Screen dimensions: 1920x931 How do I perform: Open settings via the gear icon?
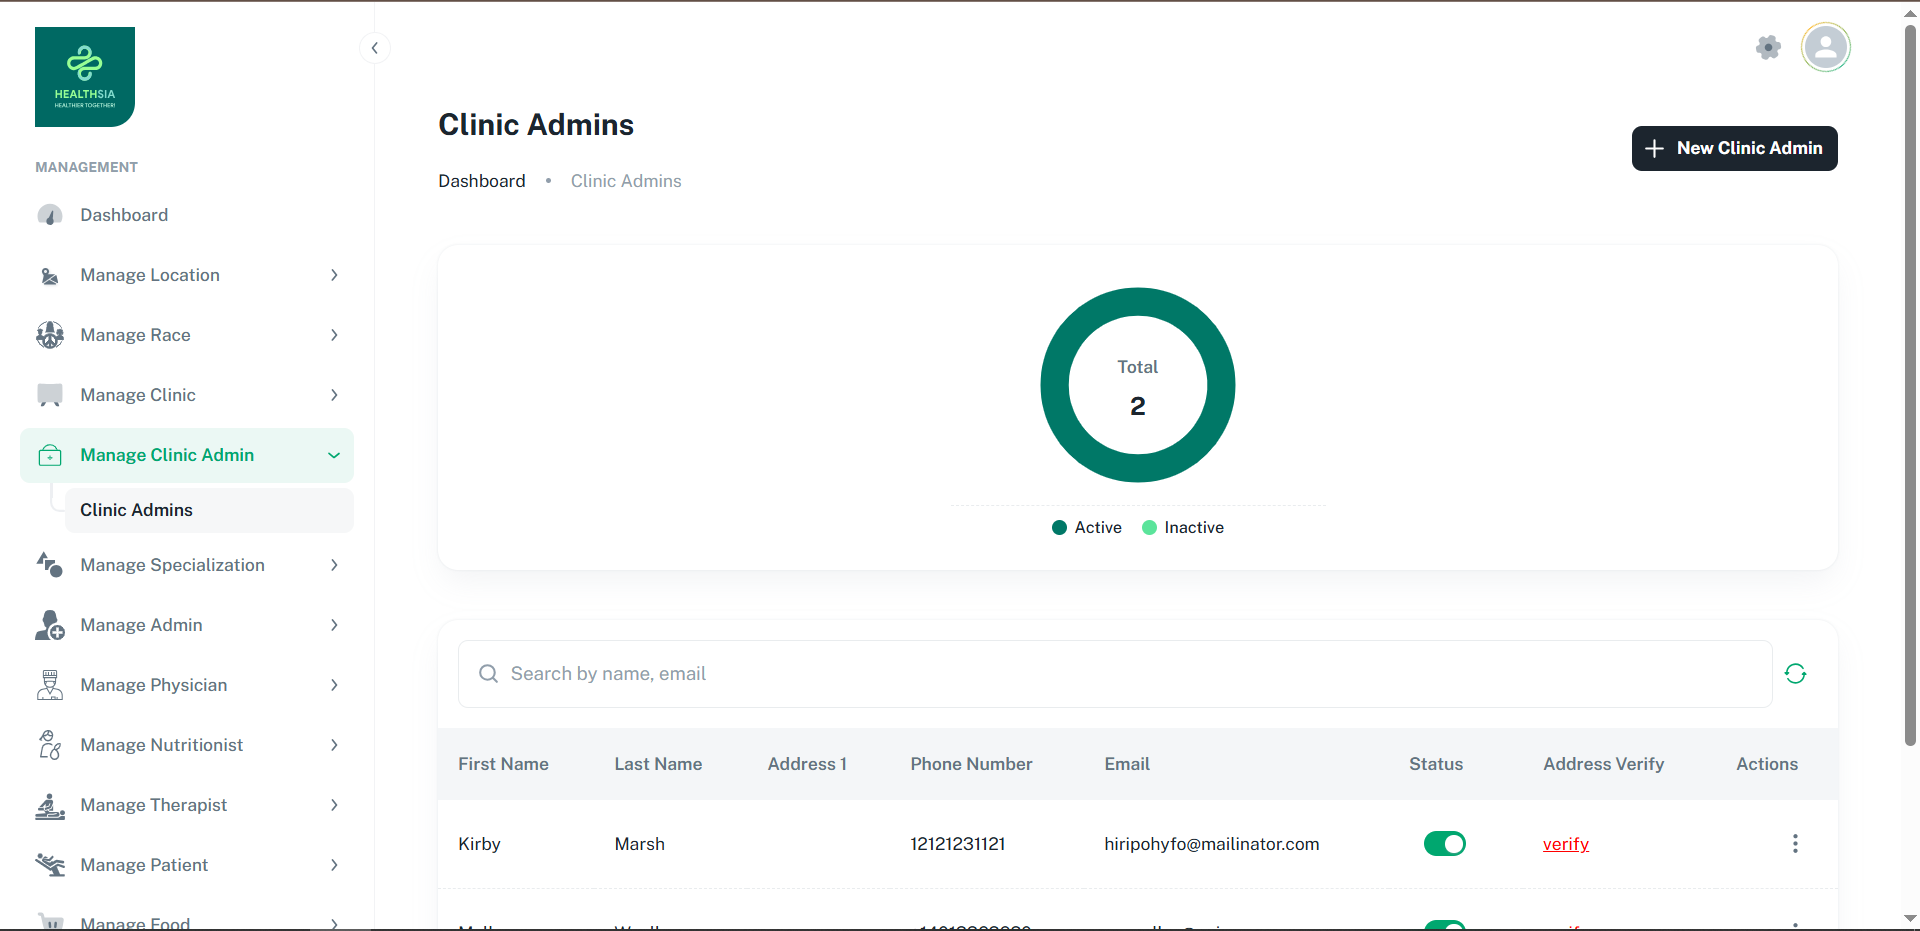coord(1768,47)
